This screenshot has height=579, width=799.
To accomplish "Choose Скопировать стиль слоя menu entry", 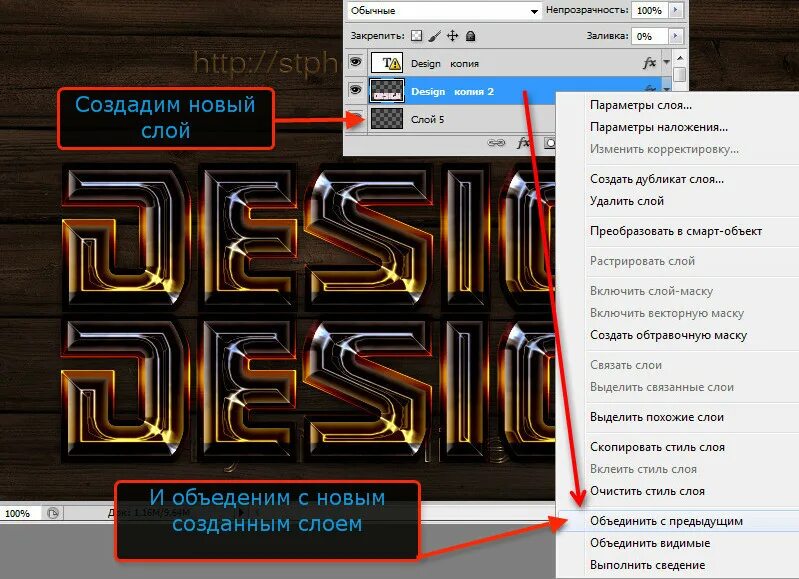I will (x=657, y=447).
